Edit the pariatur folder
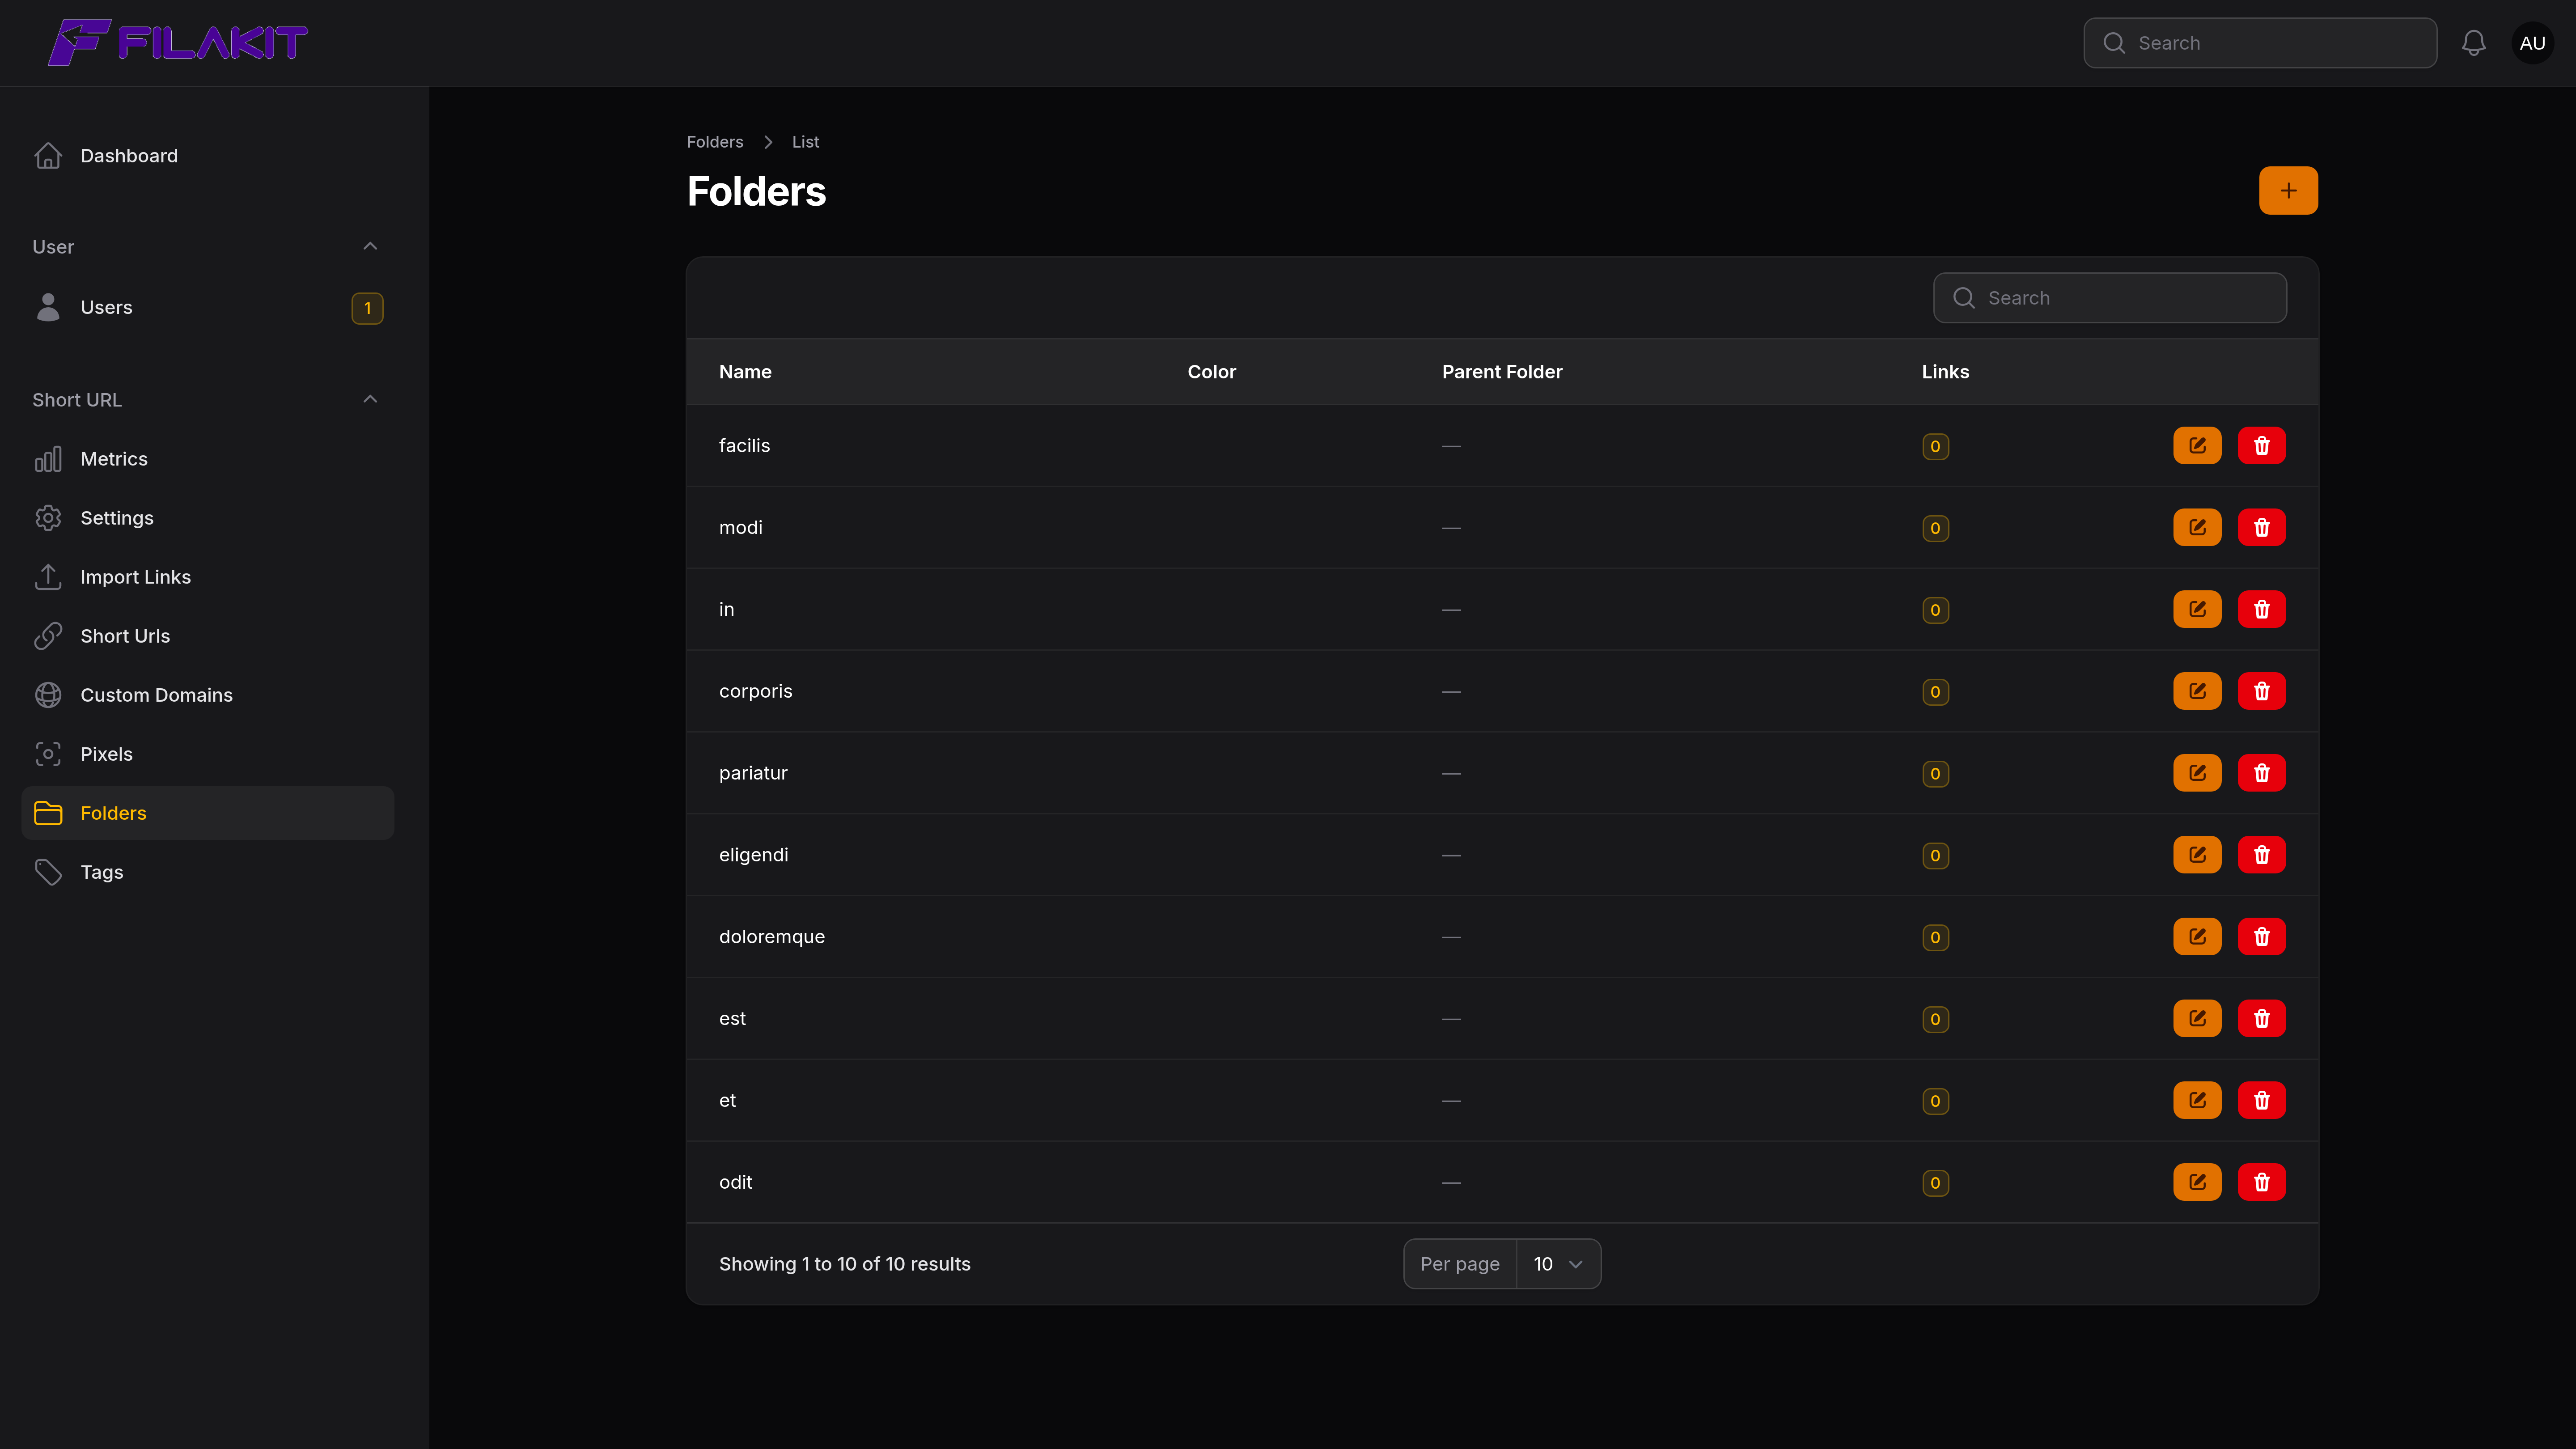Screen dimensions: 2576x1449 [x=2197, y=773]
